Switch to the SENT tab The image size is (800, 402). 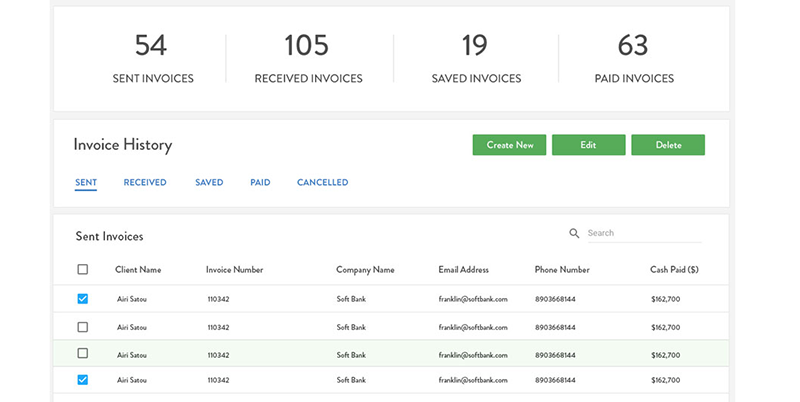tap(85, 183)
